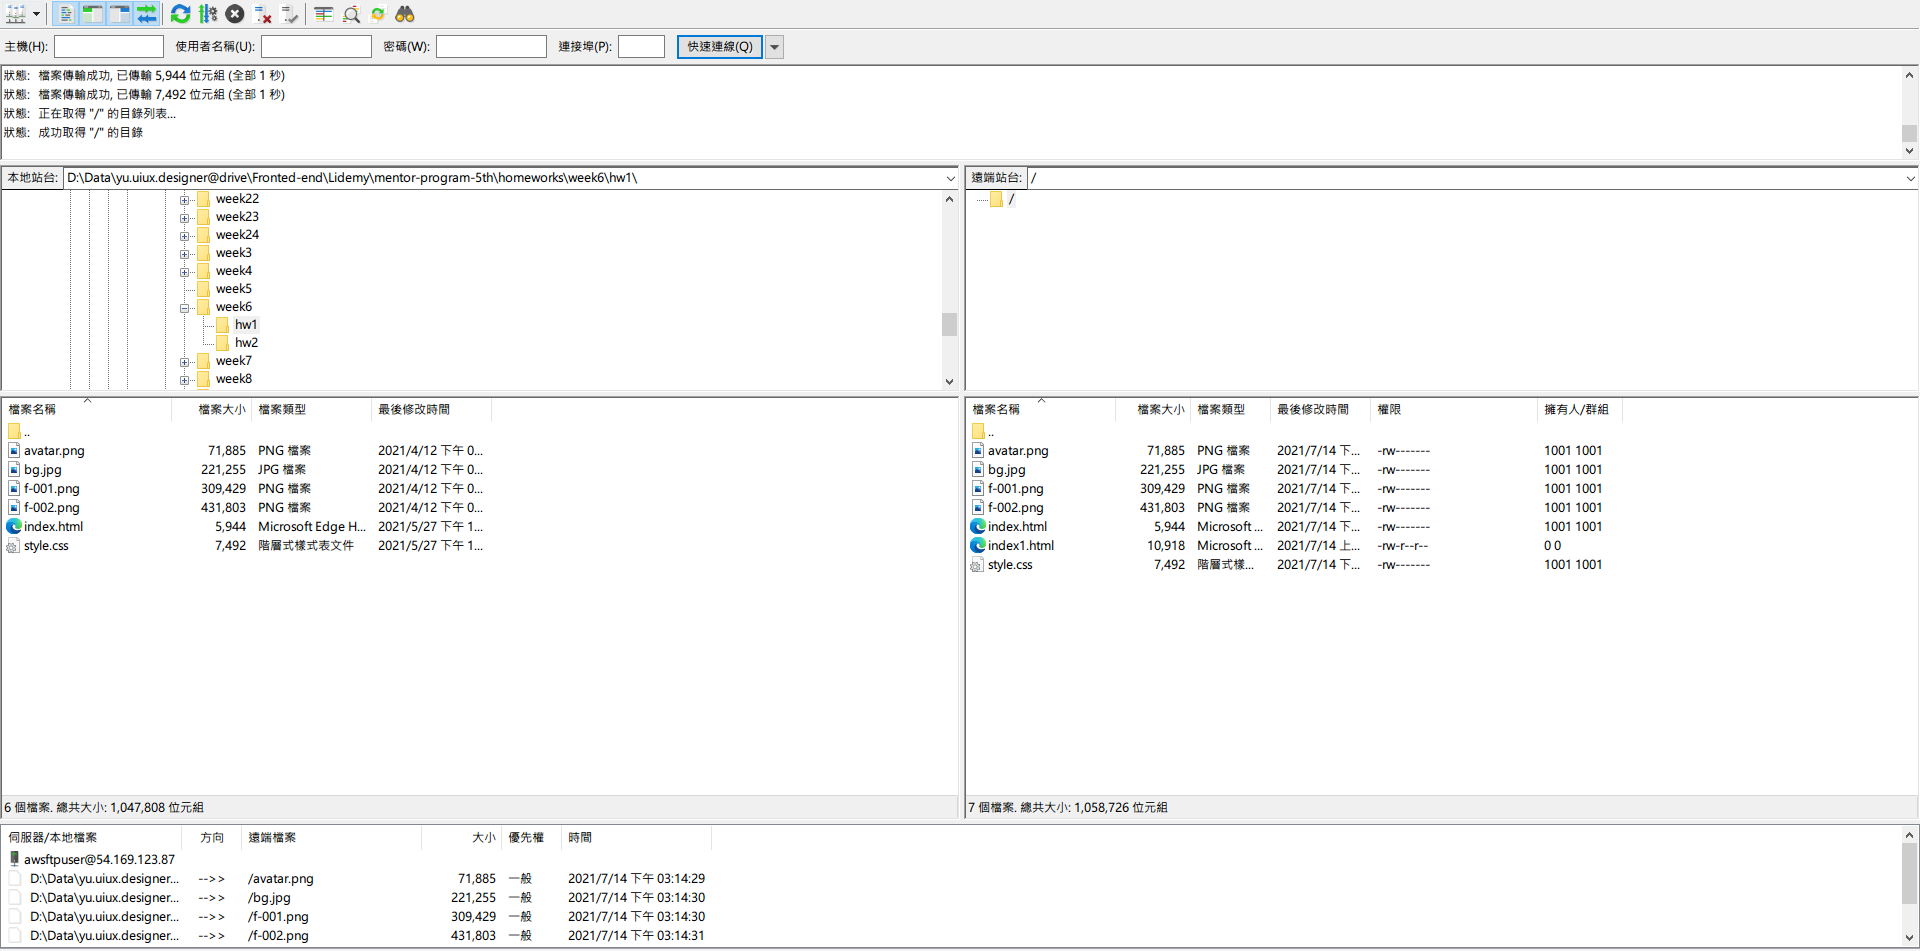Open local parent directory folder
The image size is (1920, 951).
click(14, 432)
